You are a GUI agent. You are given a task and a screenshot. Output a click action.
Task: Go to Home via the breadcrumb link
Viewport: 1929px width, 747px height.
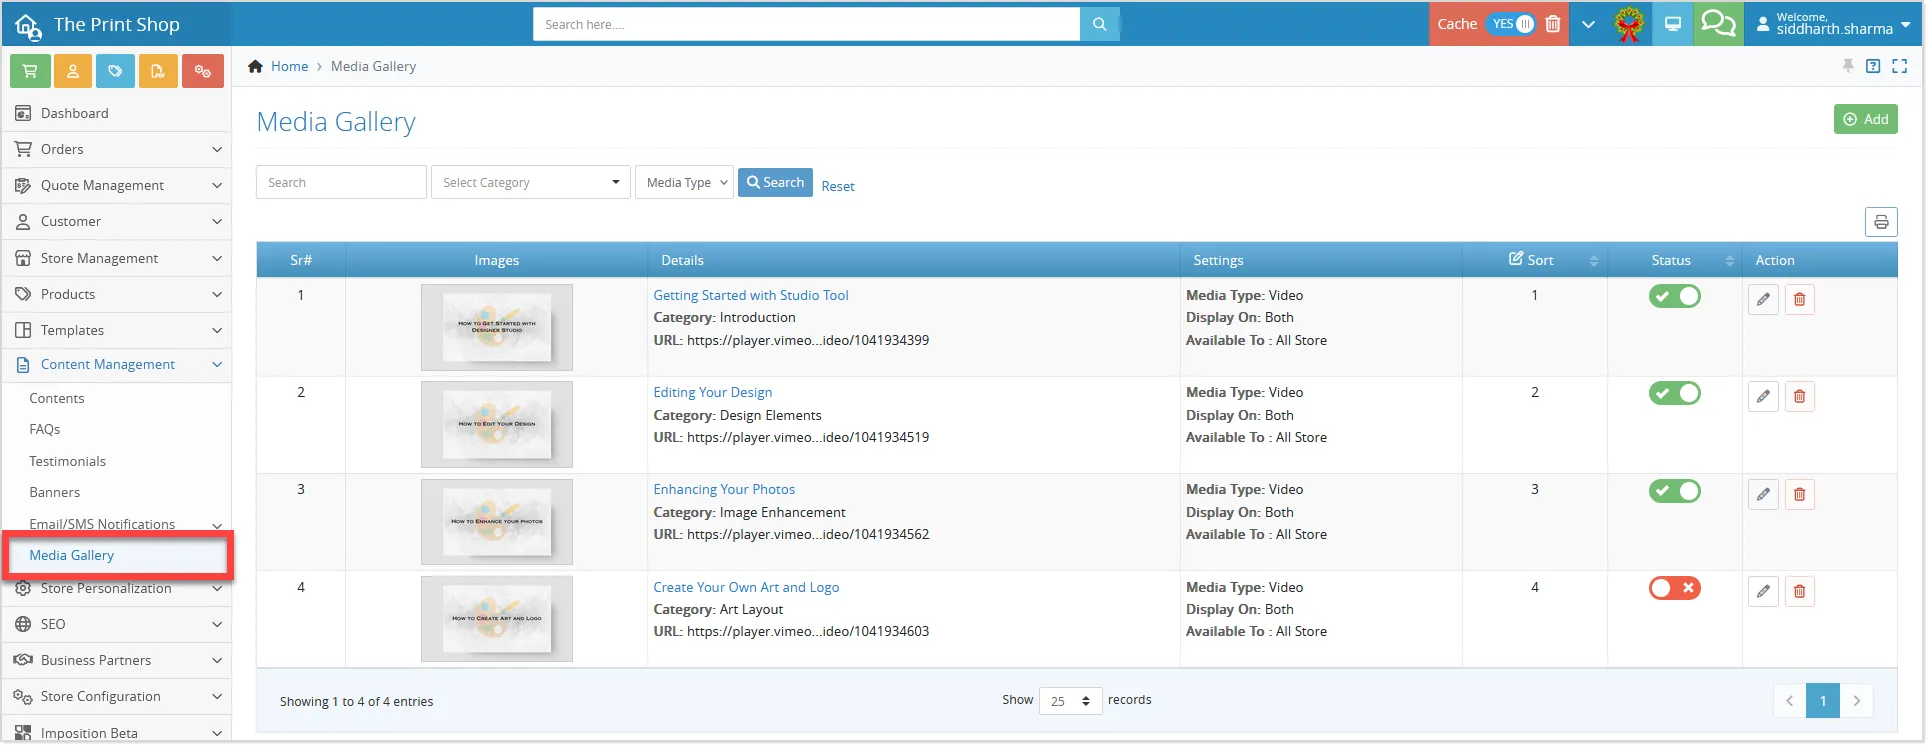click(x=289, y=66)
